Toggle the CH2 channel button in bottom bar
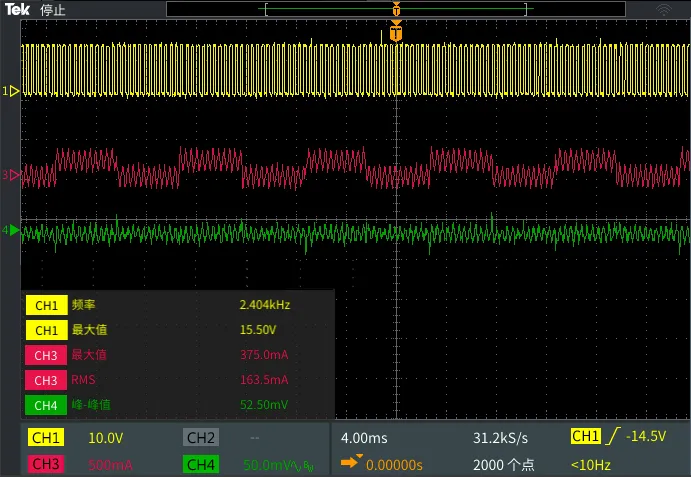Screen dimensions: 691x477 tap(201, 438)
